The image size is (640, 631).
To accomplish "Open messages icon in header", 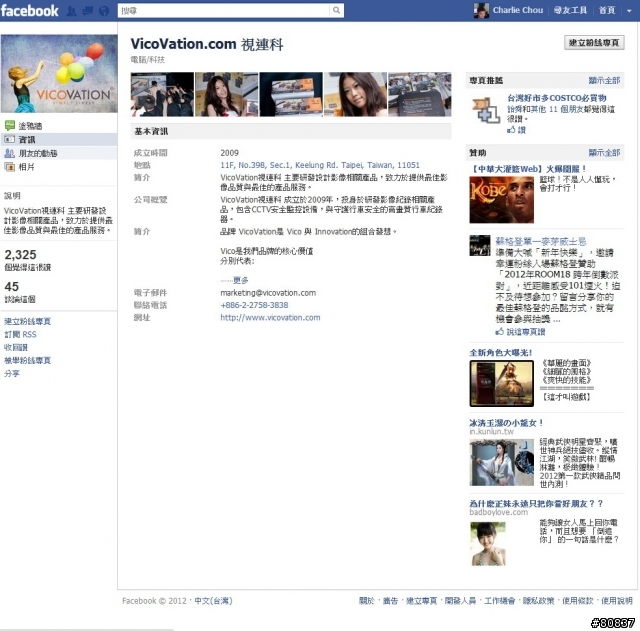I will coord(88,11).
